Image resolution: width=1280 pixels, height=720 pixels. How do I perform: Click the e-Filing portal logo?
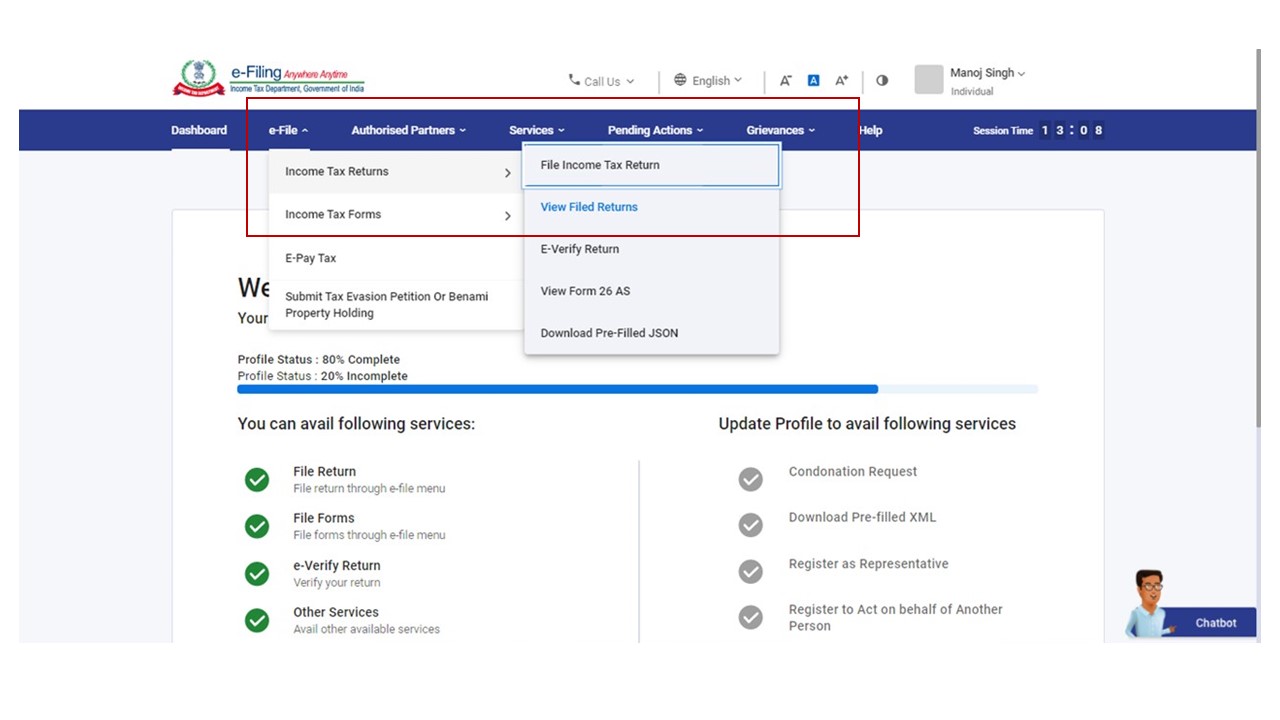(x=267, y=78)
